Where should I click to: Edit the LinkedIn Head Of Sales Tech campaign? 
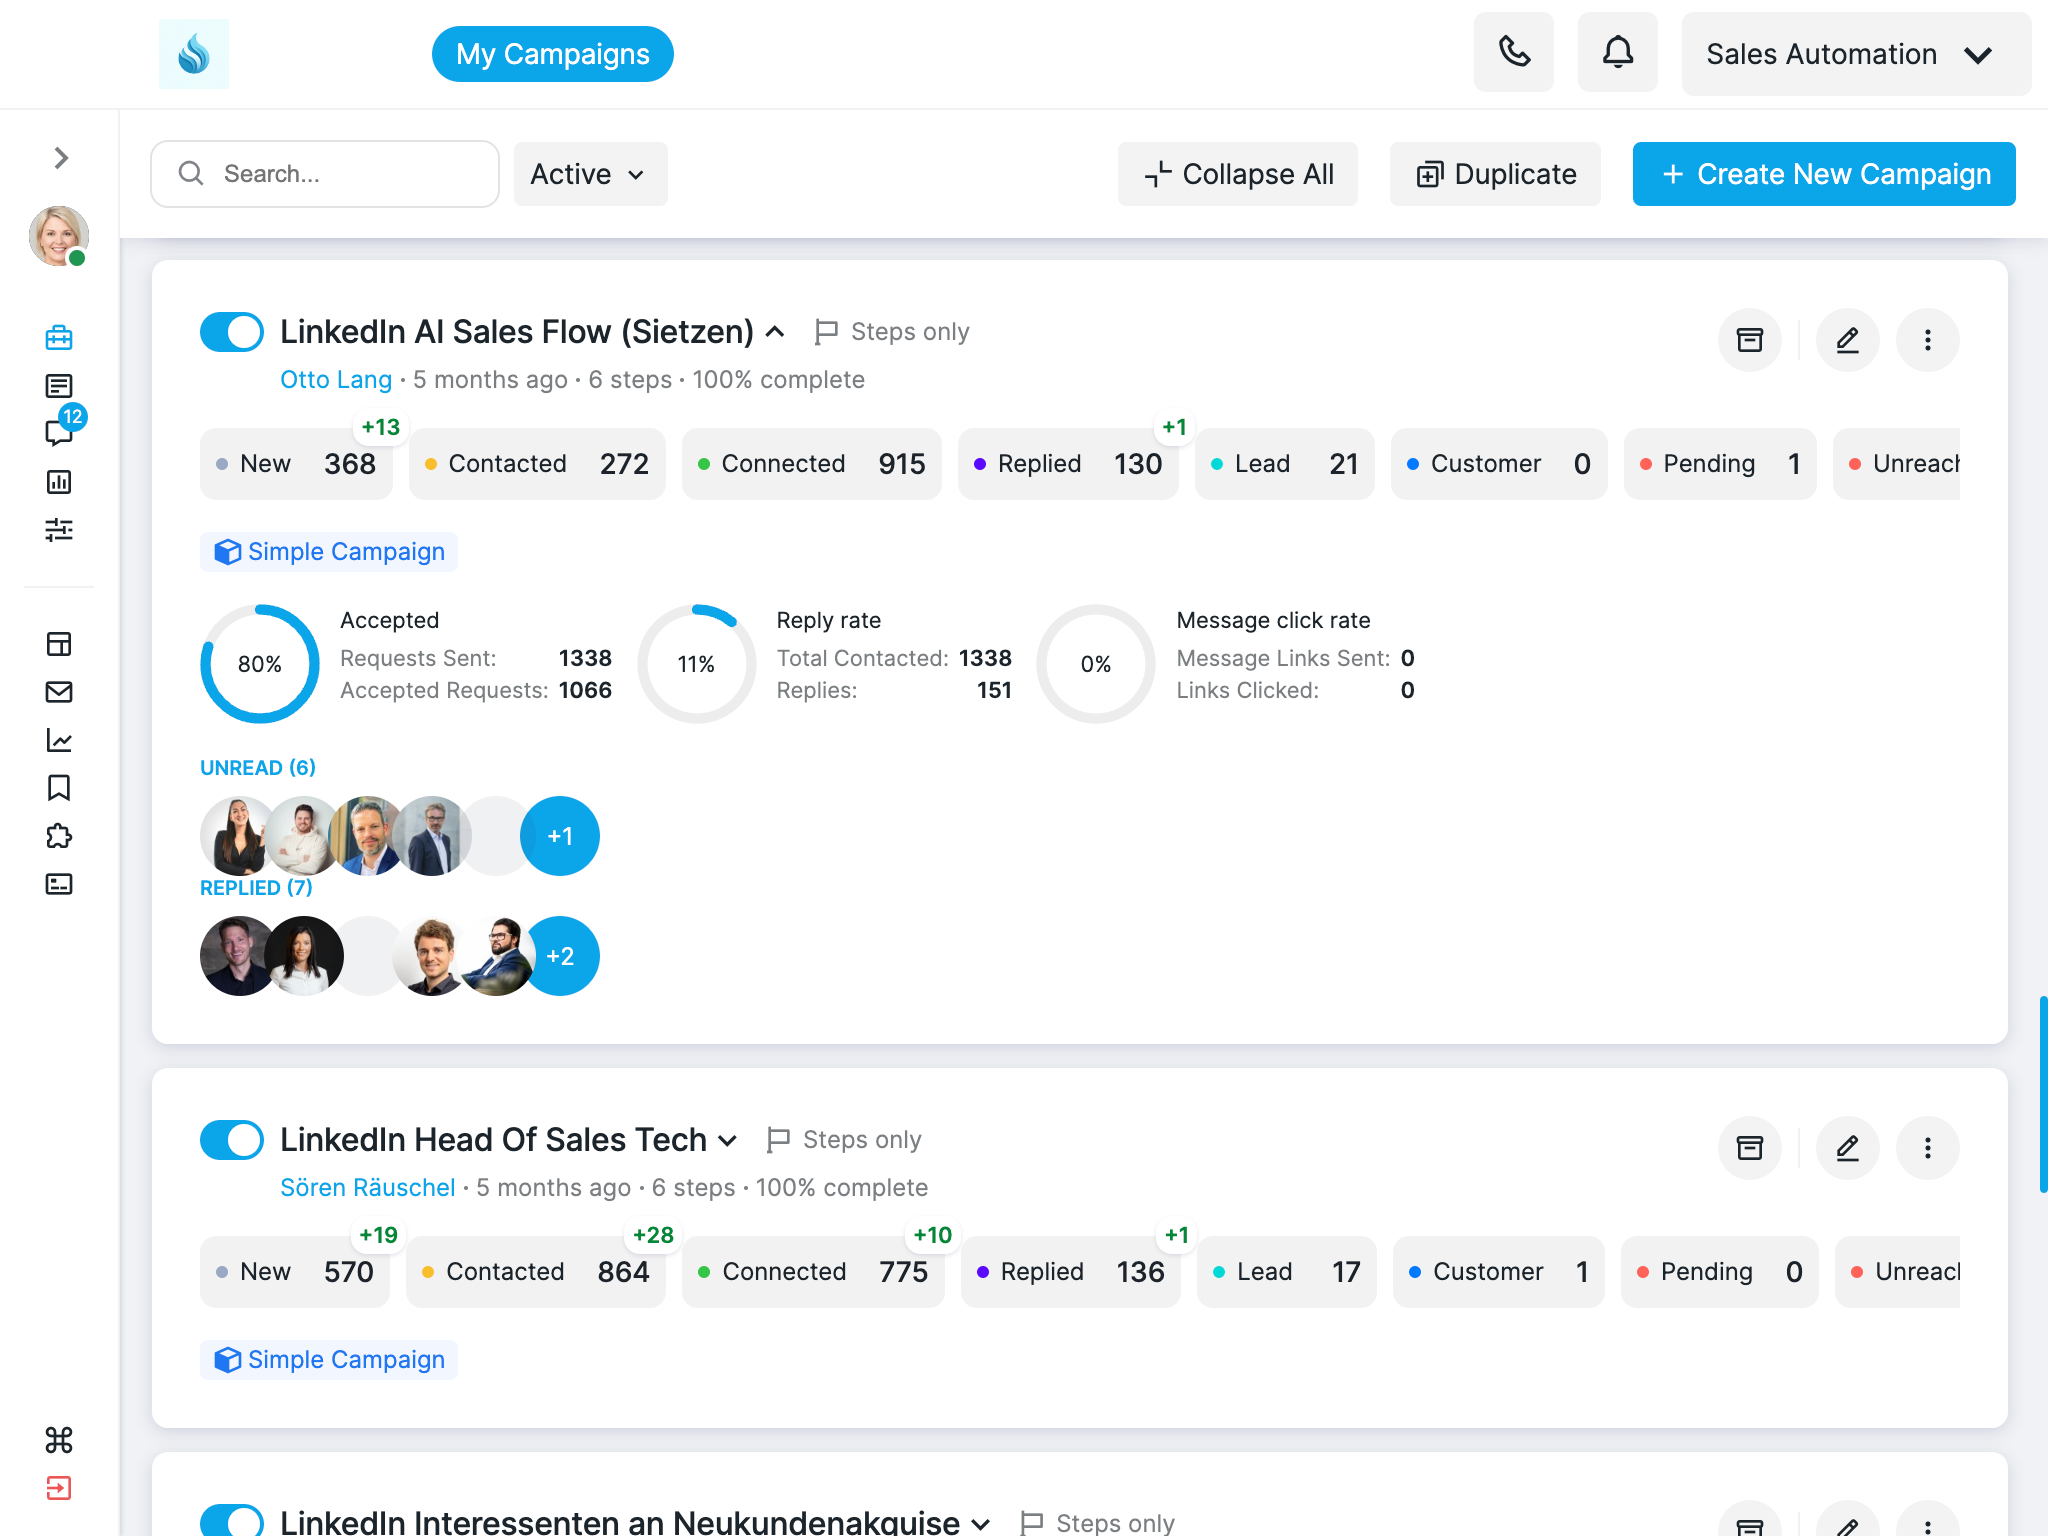tap(1847, 1148)
